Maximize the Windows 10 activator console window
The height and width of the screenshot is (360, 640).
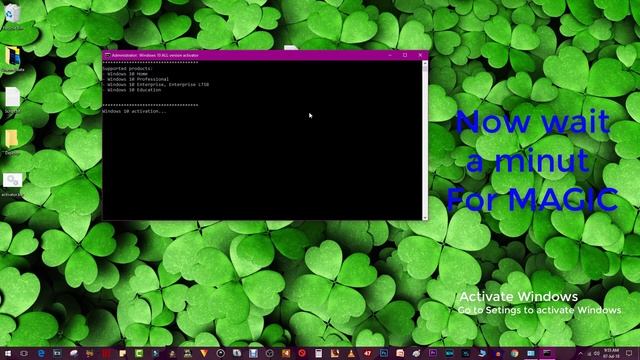[x=405, y=55]
